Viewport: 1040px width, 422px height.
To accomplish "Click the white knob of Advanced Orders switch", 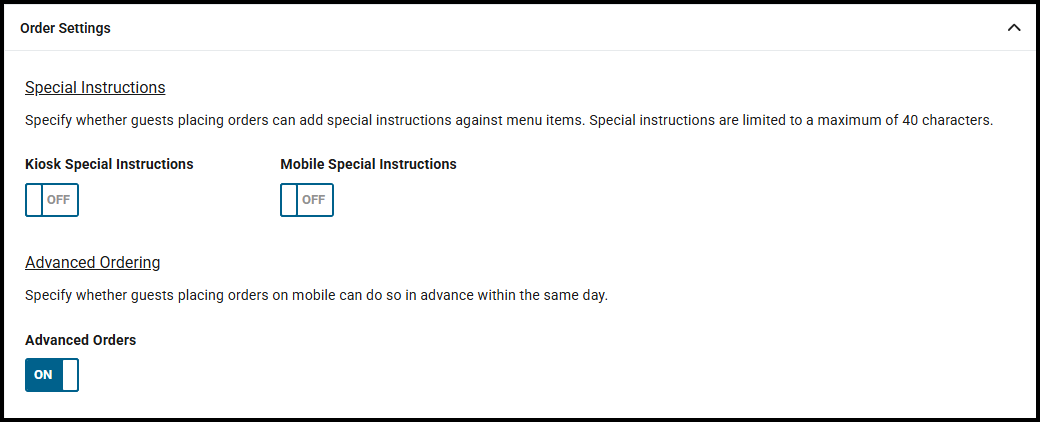I will coord(69,375).
